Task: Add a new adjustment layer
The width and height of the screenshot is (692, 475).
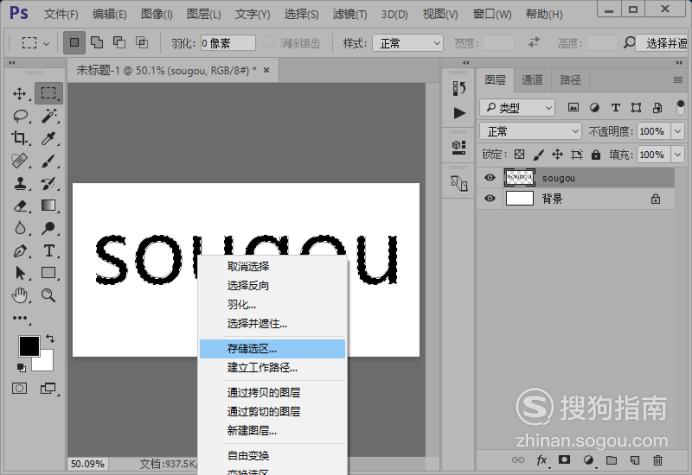Action: [x=588, y=460]
